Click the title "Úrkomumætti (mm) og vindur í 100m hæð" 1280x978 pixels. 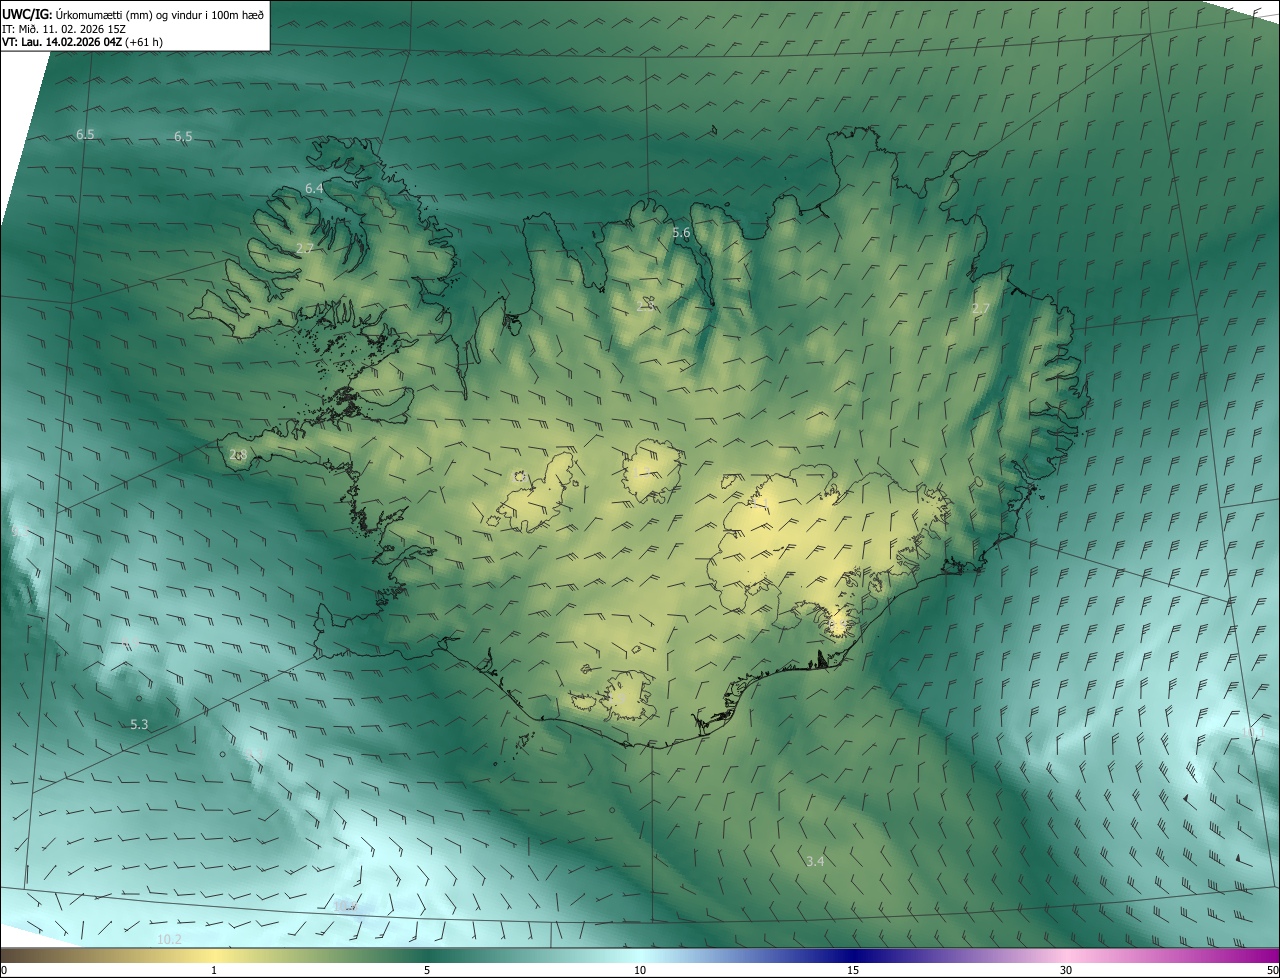click(x=160, y=14)
